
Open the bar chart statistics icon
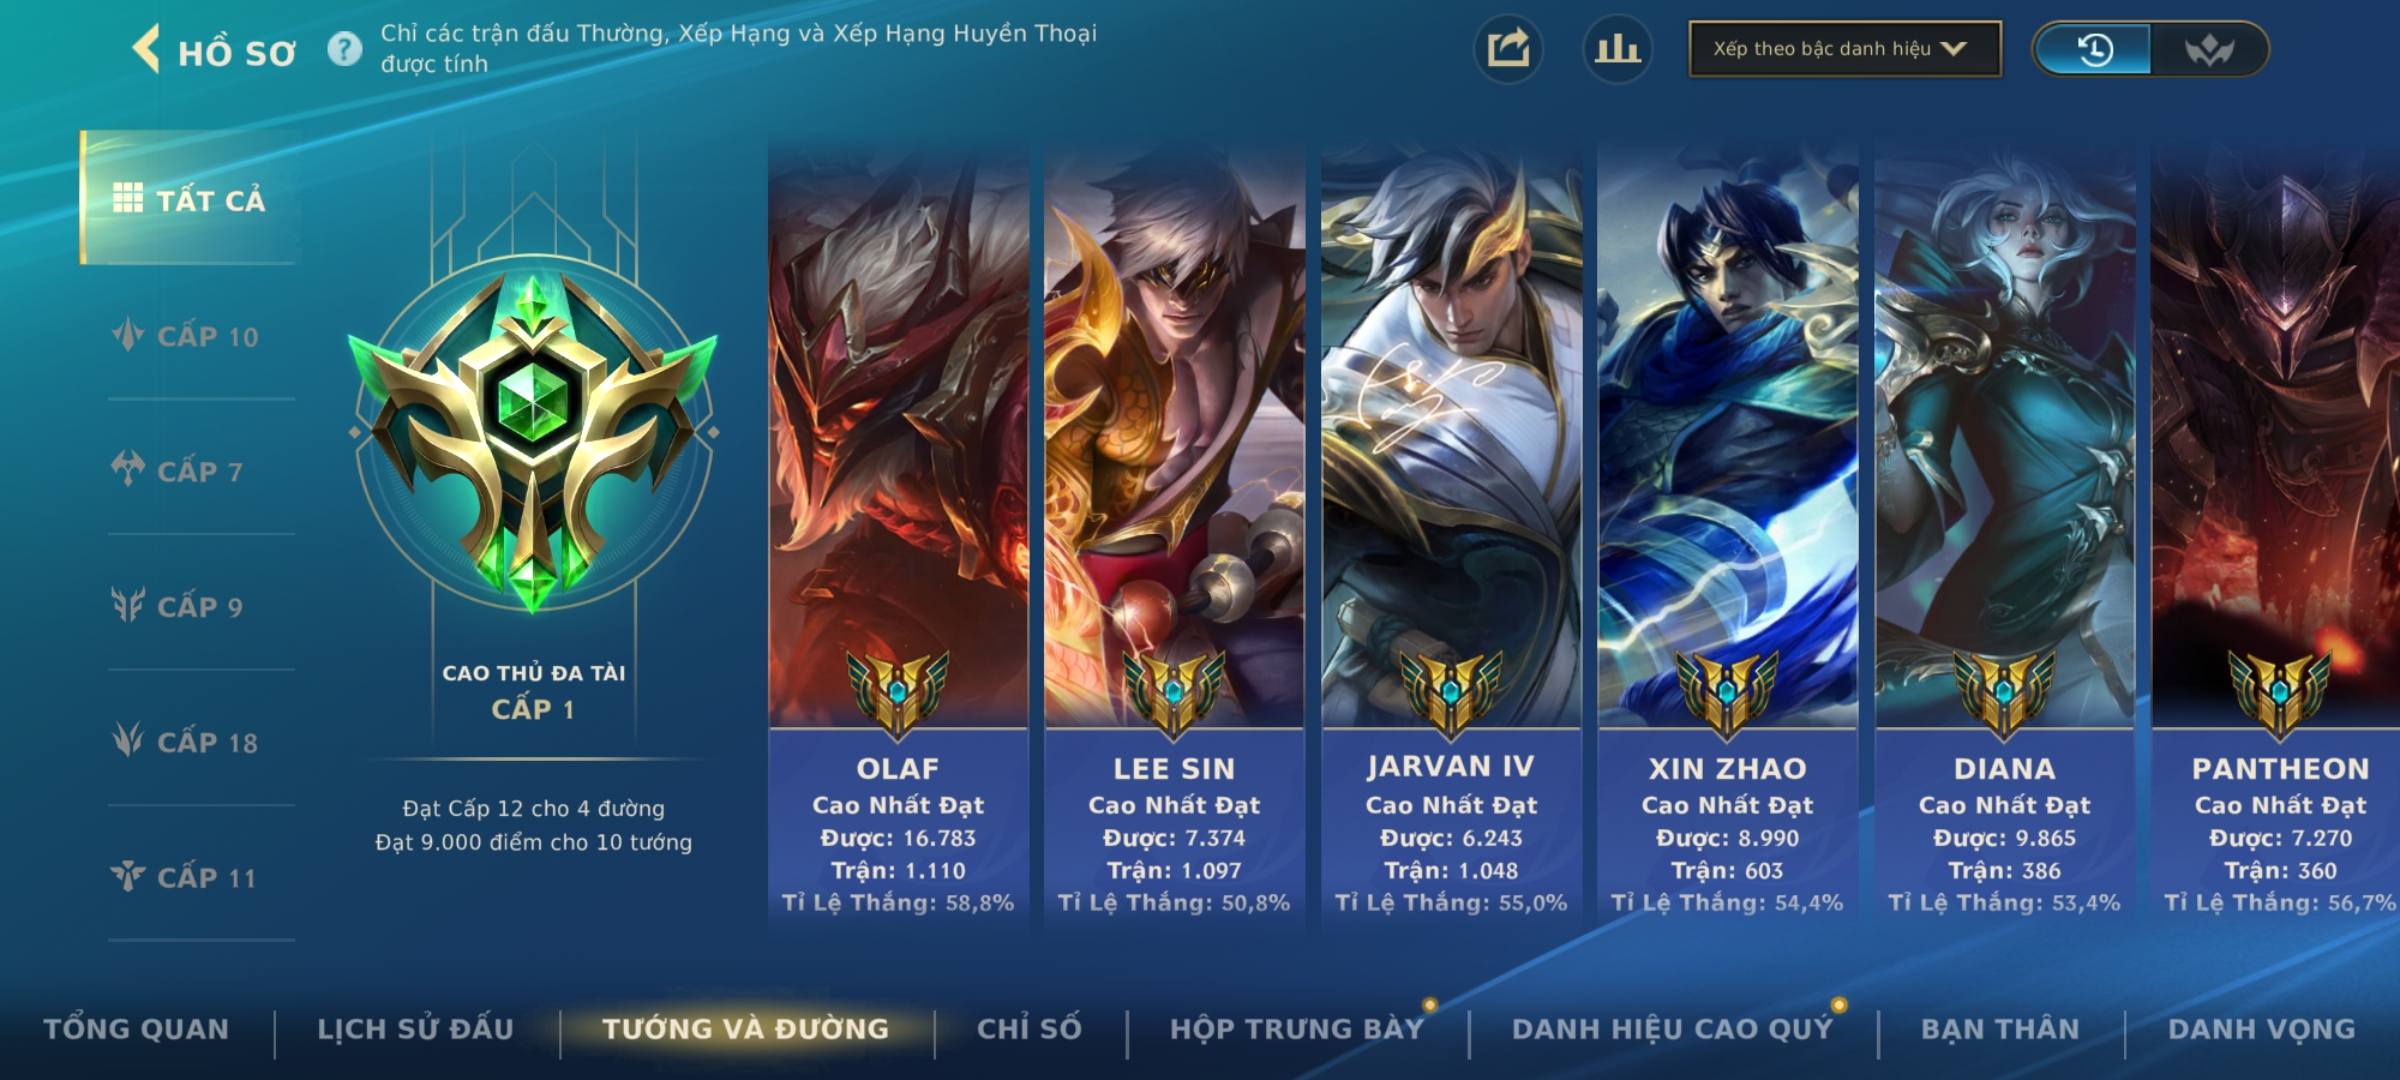(x=1617, y=49)
